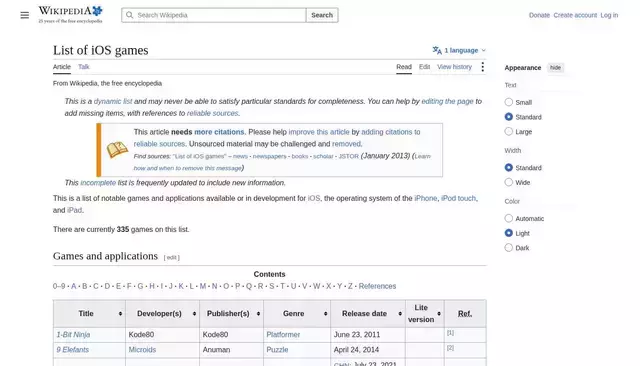The image size is (640, 366).
Task: Open the Microids developer link
Action: tap(142, 350)
